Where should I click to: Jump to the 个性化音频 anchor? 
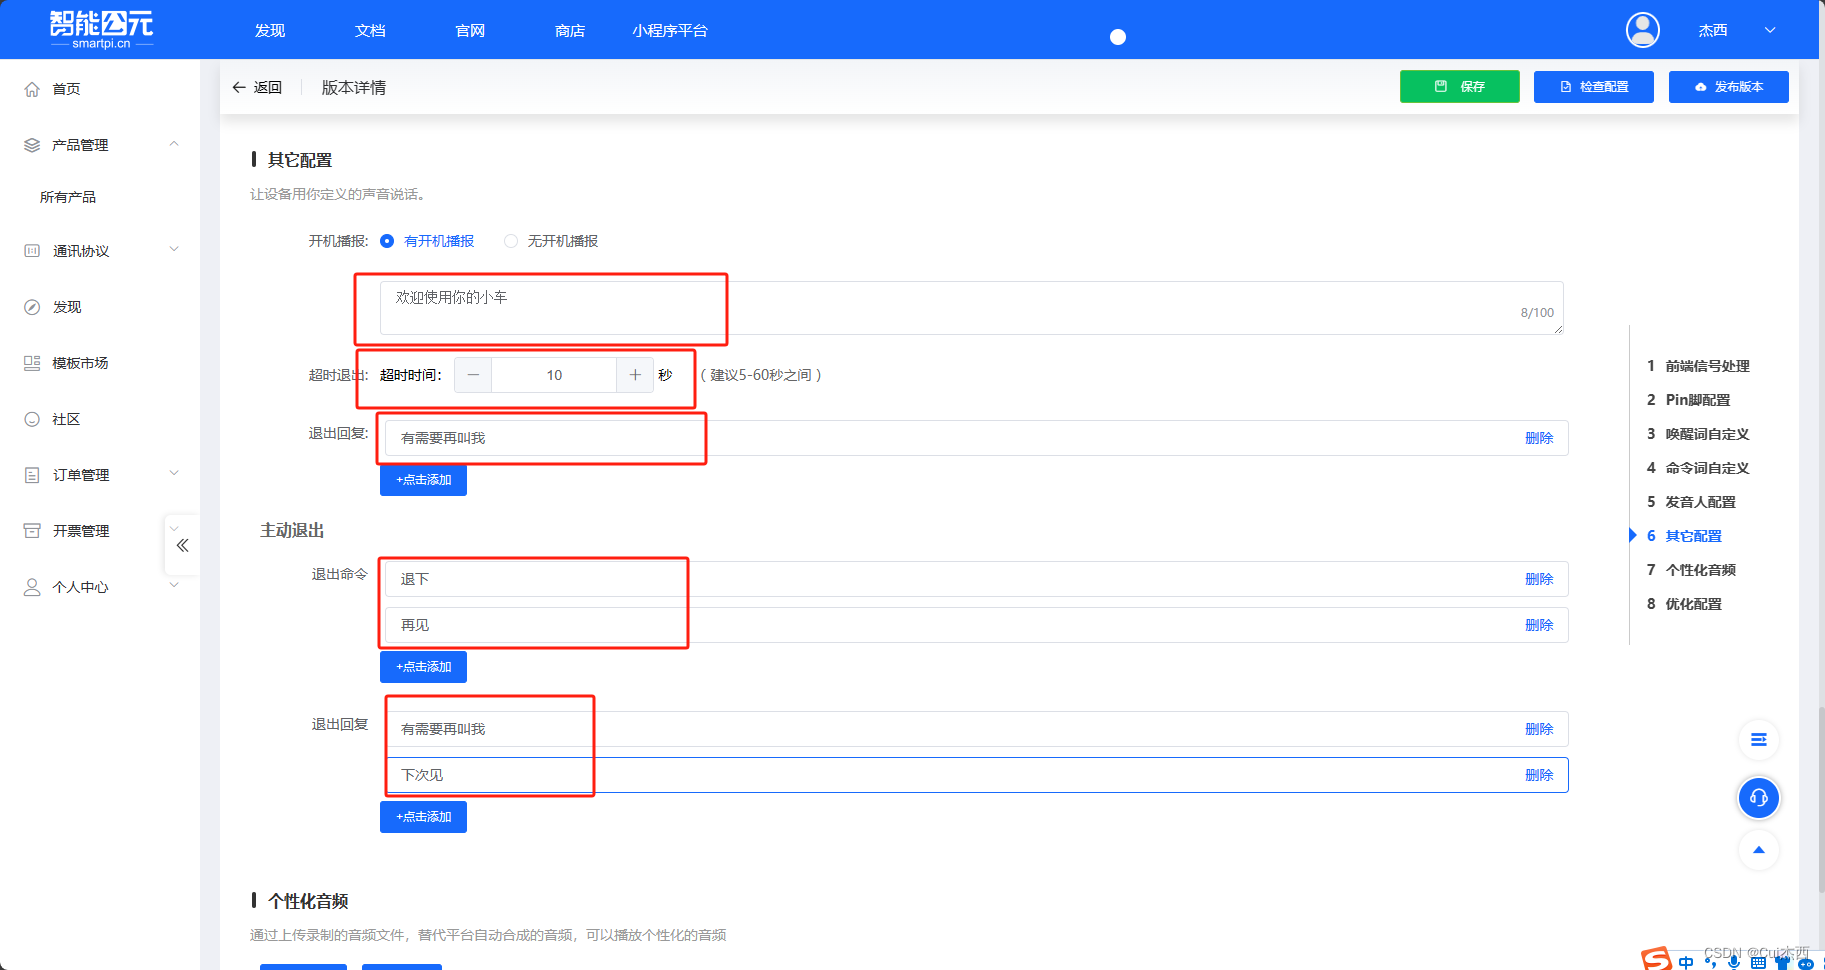[1700, 570]
